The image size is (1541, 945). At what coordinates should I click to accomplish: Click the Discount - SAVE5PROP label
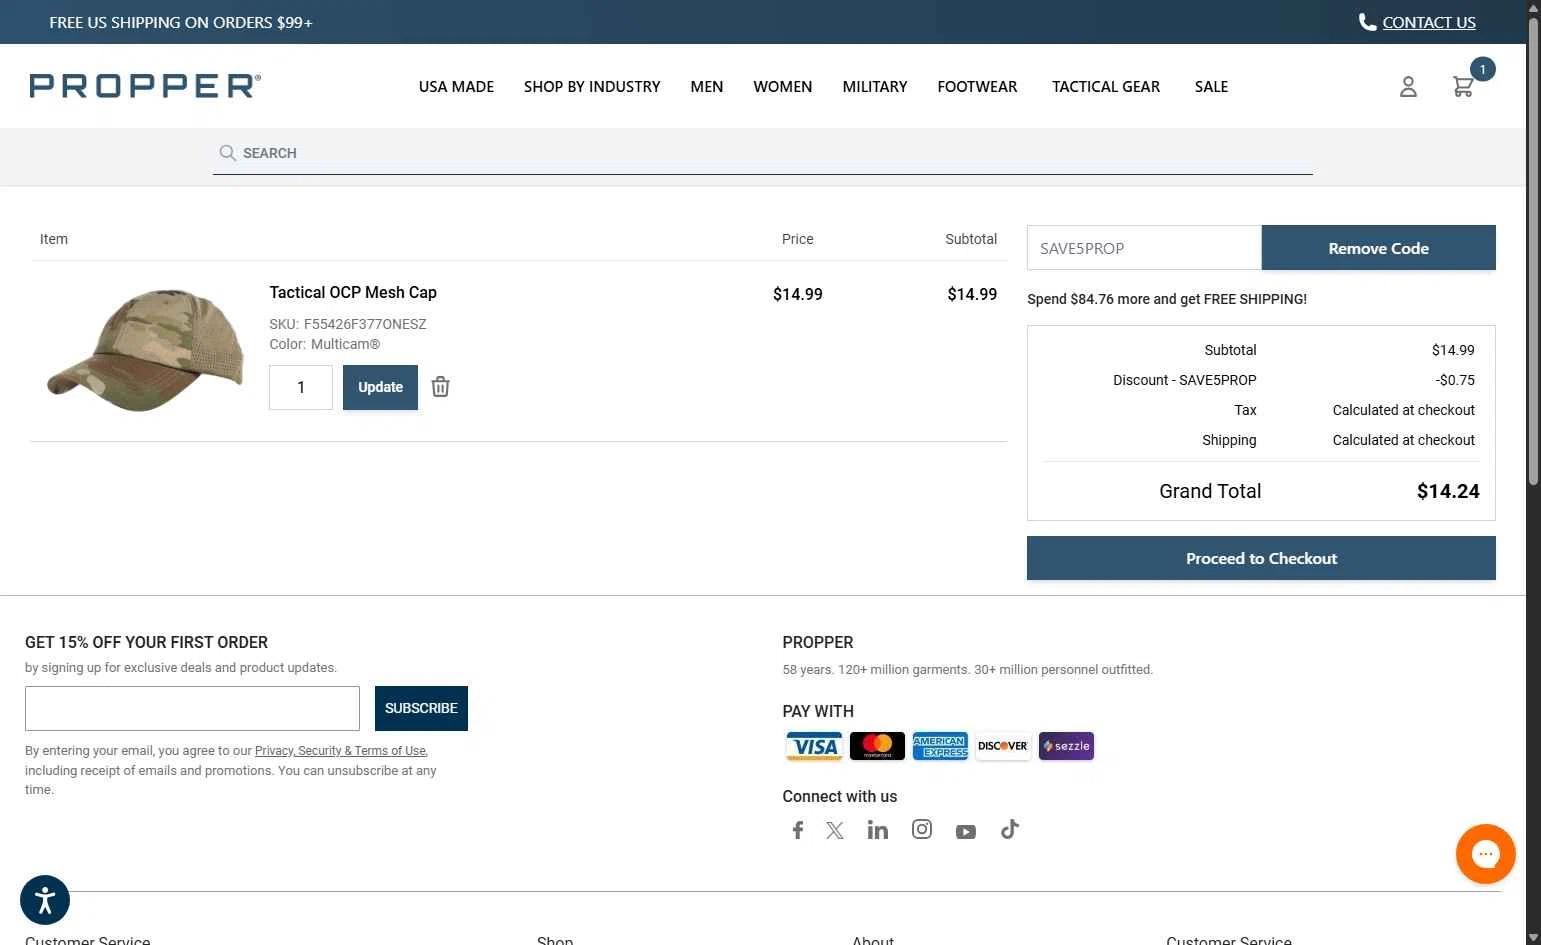click(x=1184, y=380)
